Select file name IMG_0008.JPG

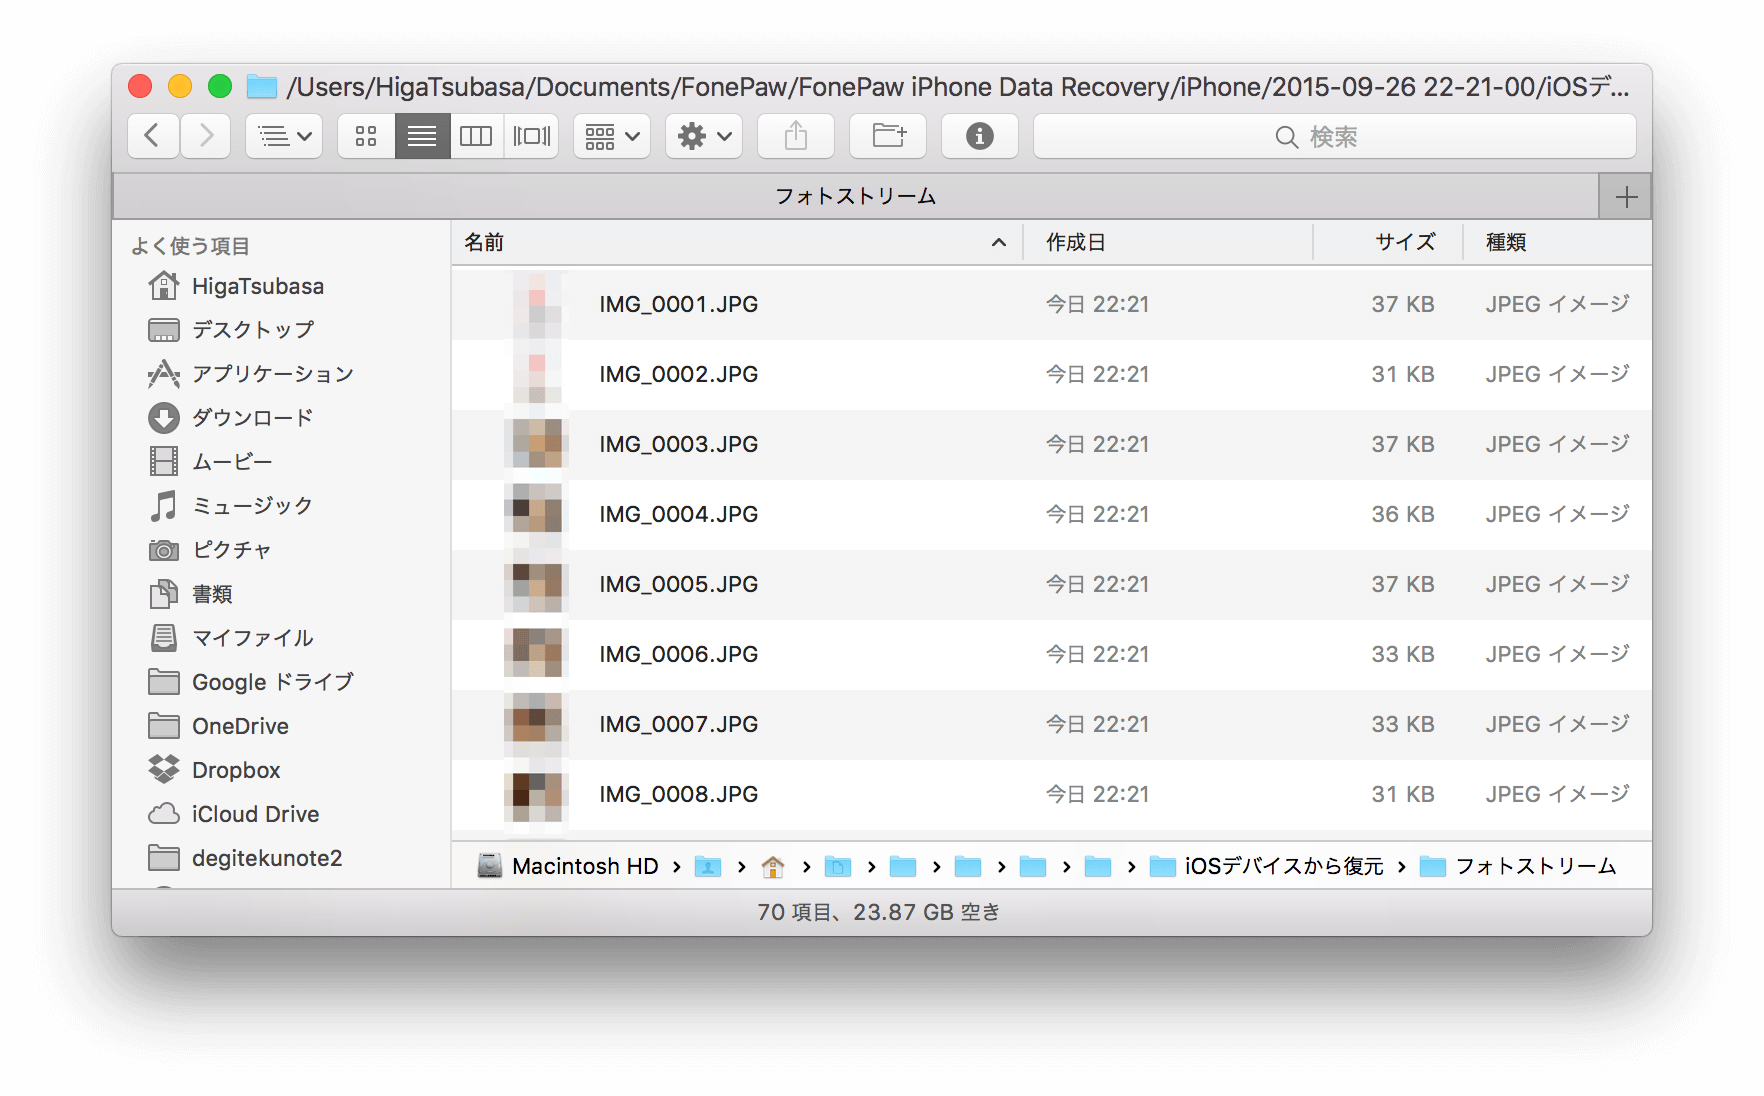(679, 794)
